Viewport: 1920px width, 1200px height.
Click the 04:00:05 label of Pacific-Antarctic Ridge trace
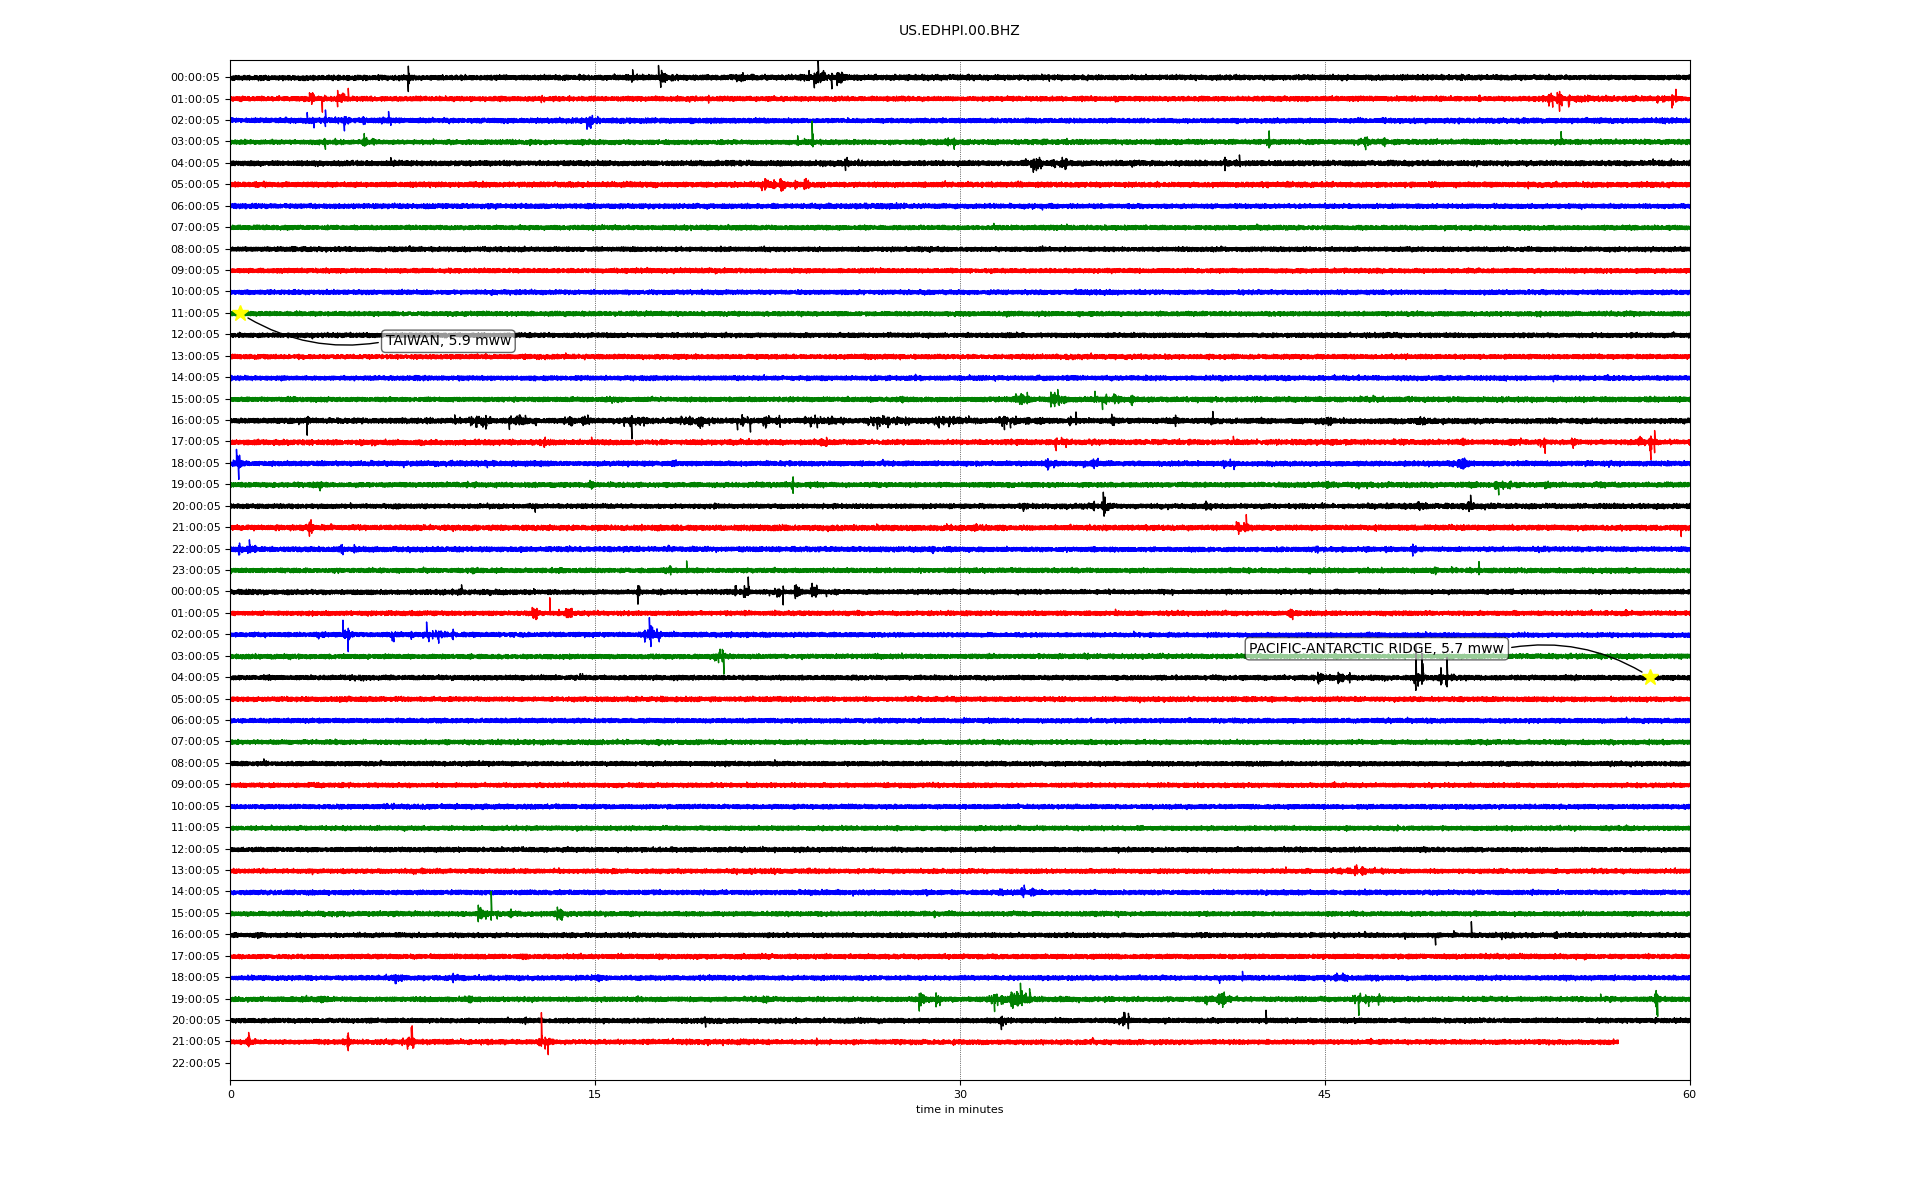tap(195, 678)
